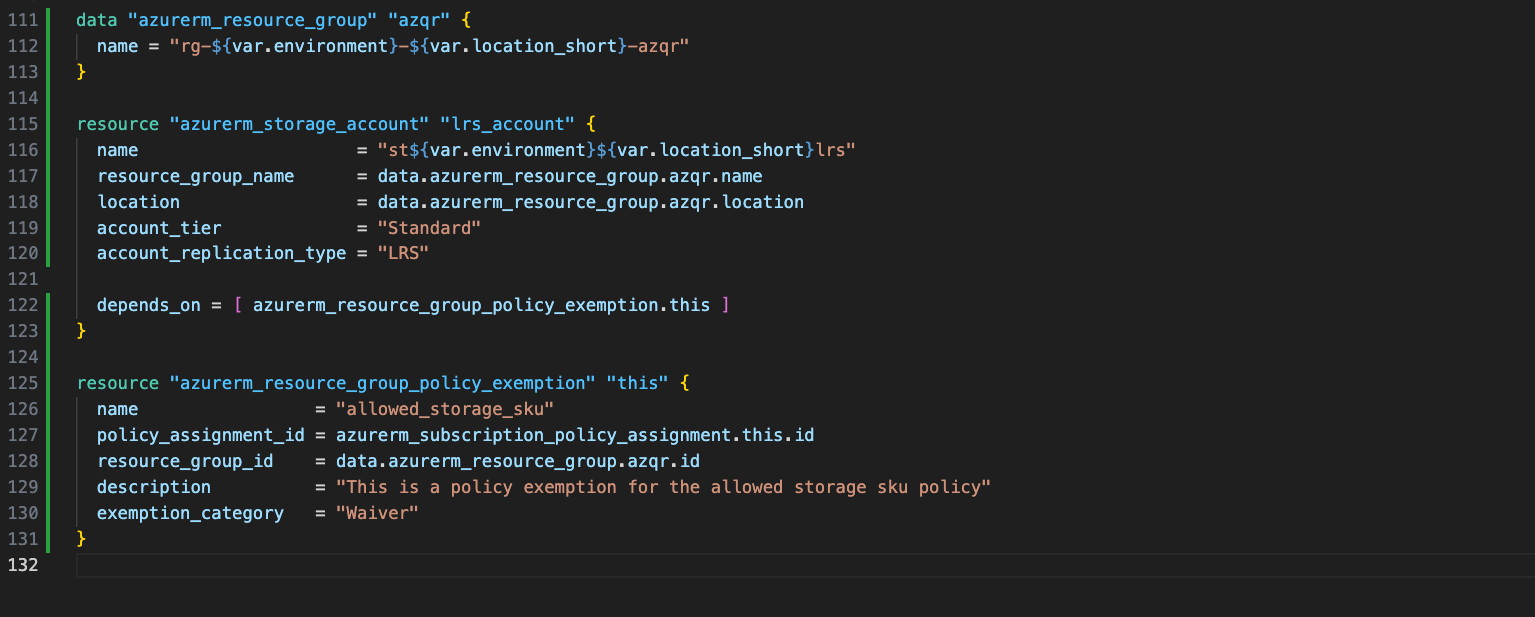Image resolution: width=1535 pixels, height=617 pixels.
Task: Click the data.azurerm_resource_group.azqr.location reference
Action: 588,201
